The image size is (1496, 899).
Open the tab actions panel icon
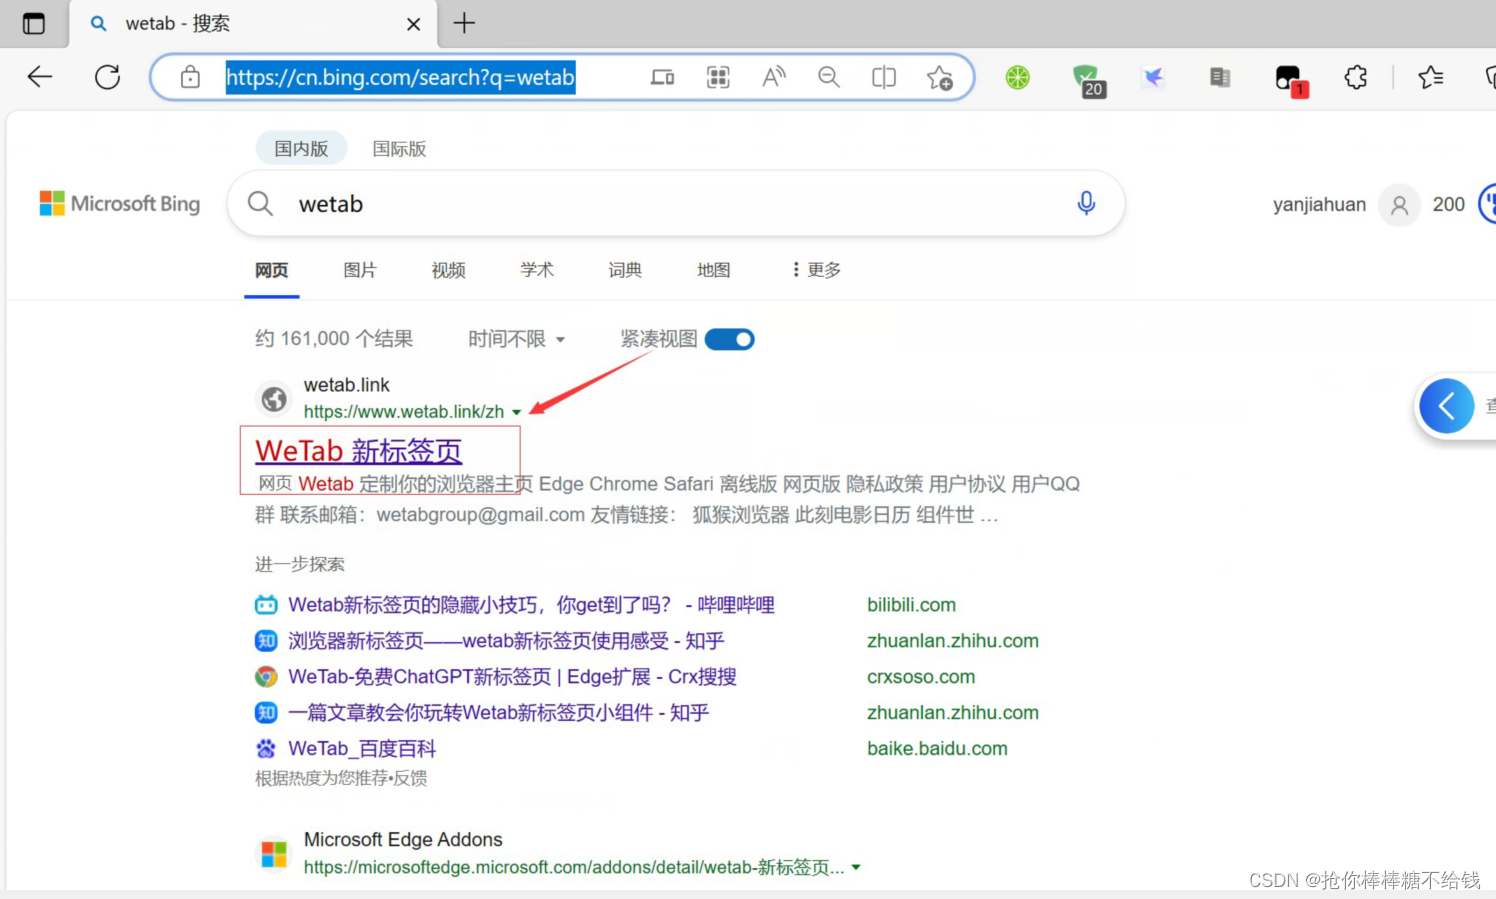click(34, 23)
